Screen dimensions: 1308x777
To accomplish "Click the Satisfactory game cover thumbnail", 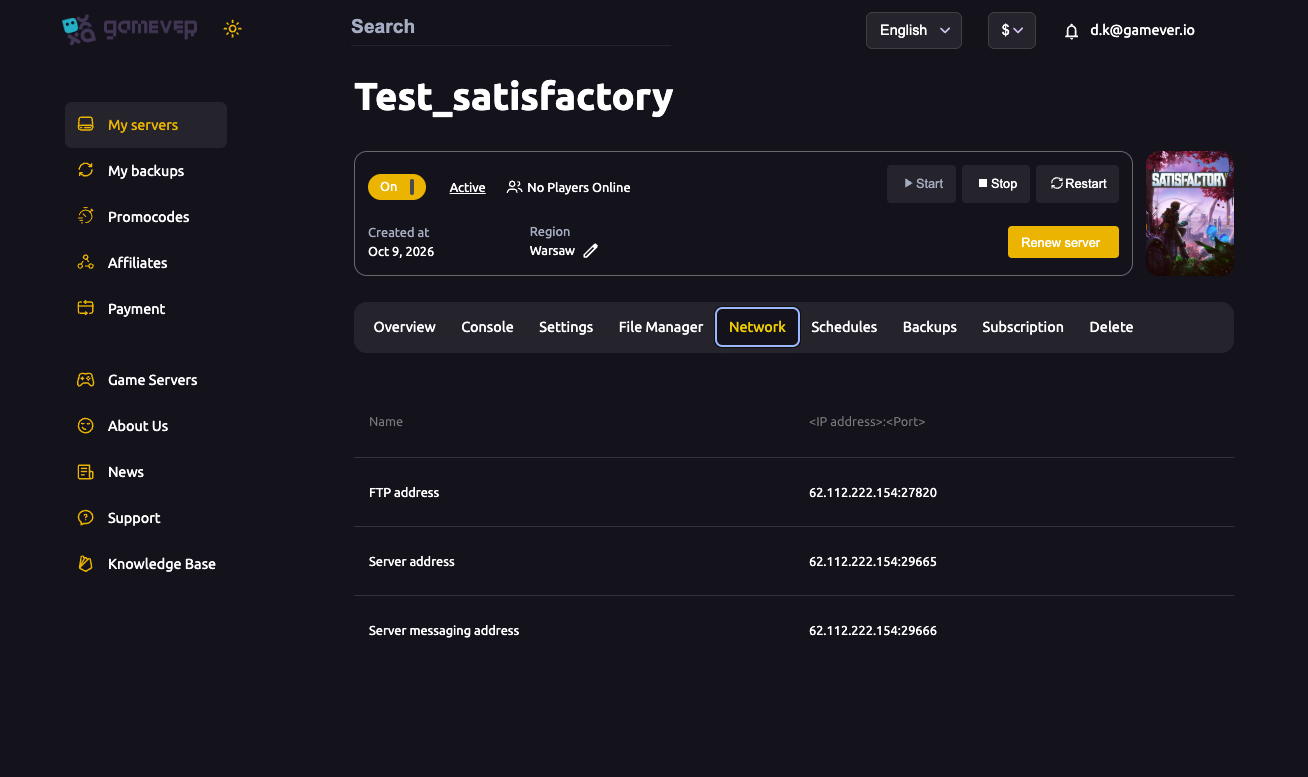I will (1189, 213).
